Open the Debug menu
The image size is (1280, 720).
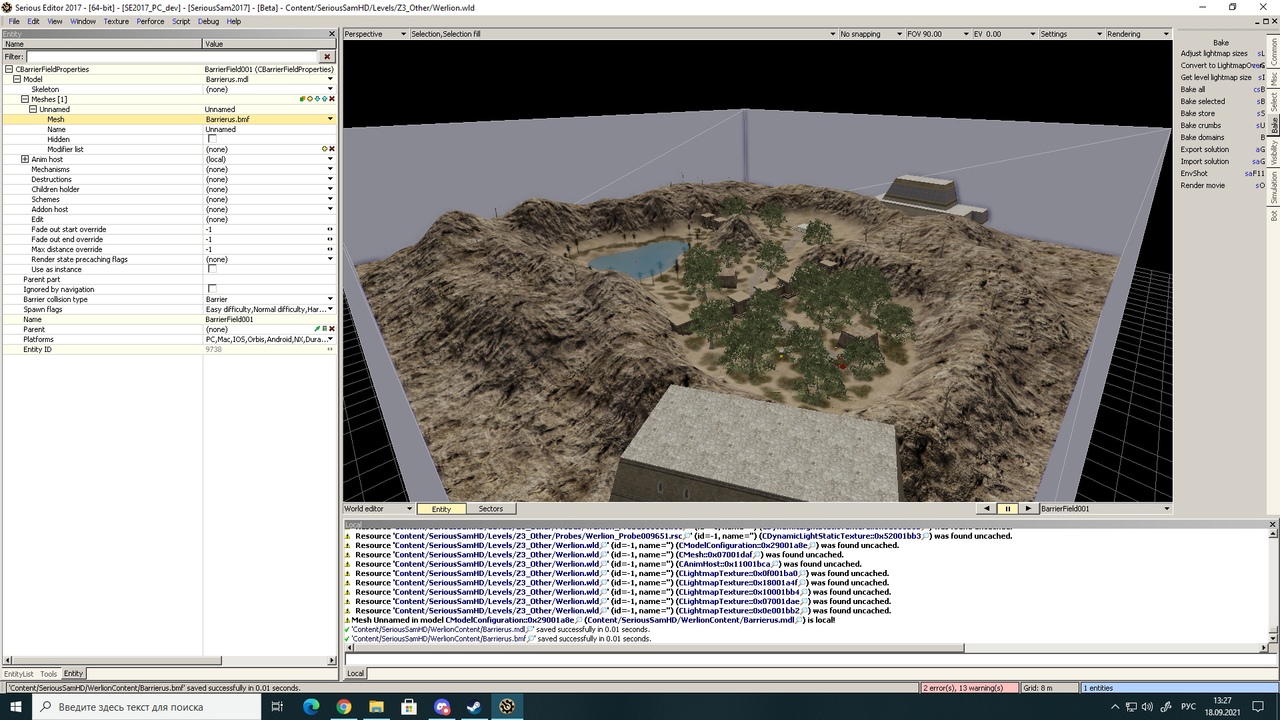coord(208,21)
